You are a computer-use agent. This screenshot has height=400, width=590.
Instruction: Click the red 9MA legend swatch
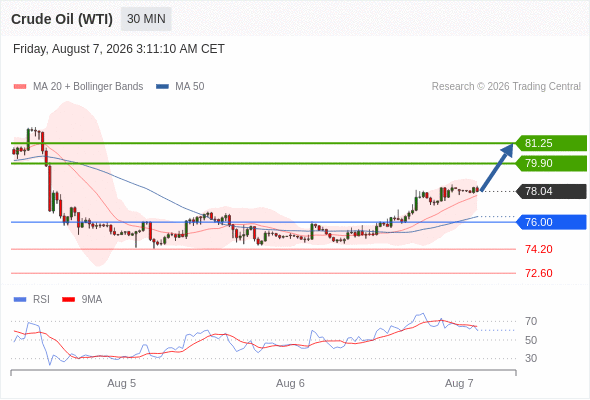68,300
